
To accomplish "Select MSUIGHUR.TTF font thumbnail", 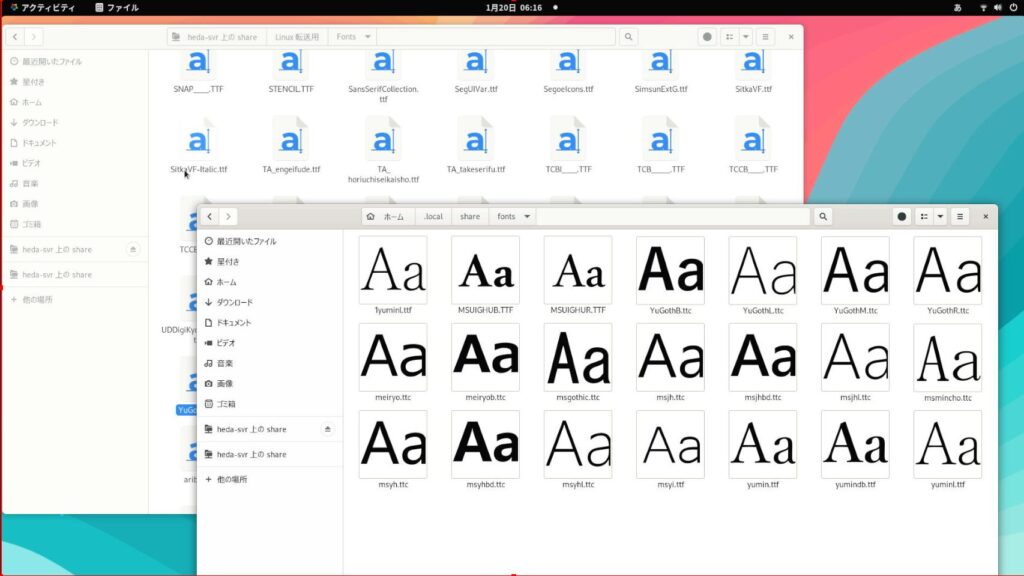I will tap(578, 270).
